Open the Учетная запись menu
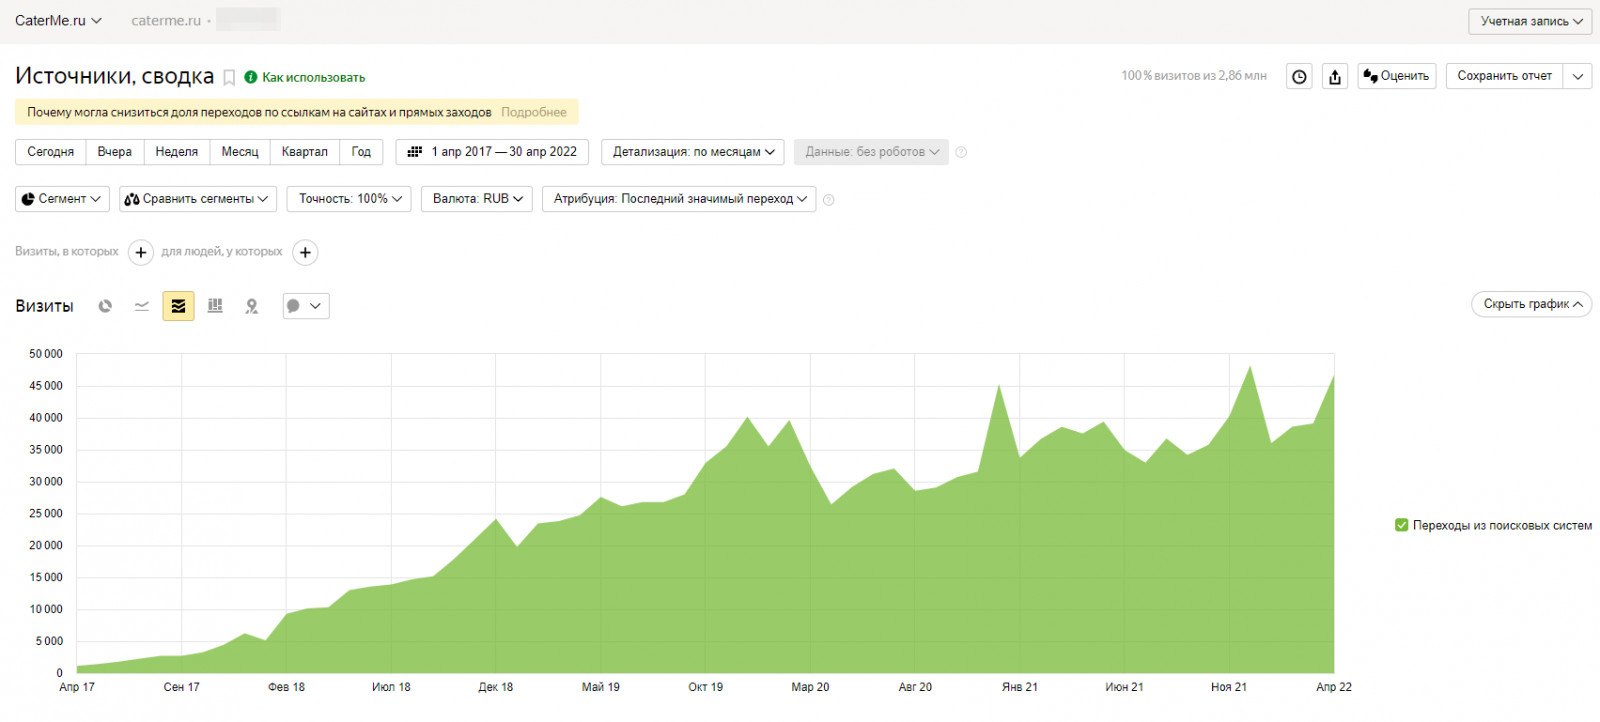Image resolution: width=1600 pixels, height=722 pixels. (x=1530, y=21)
